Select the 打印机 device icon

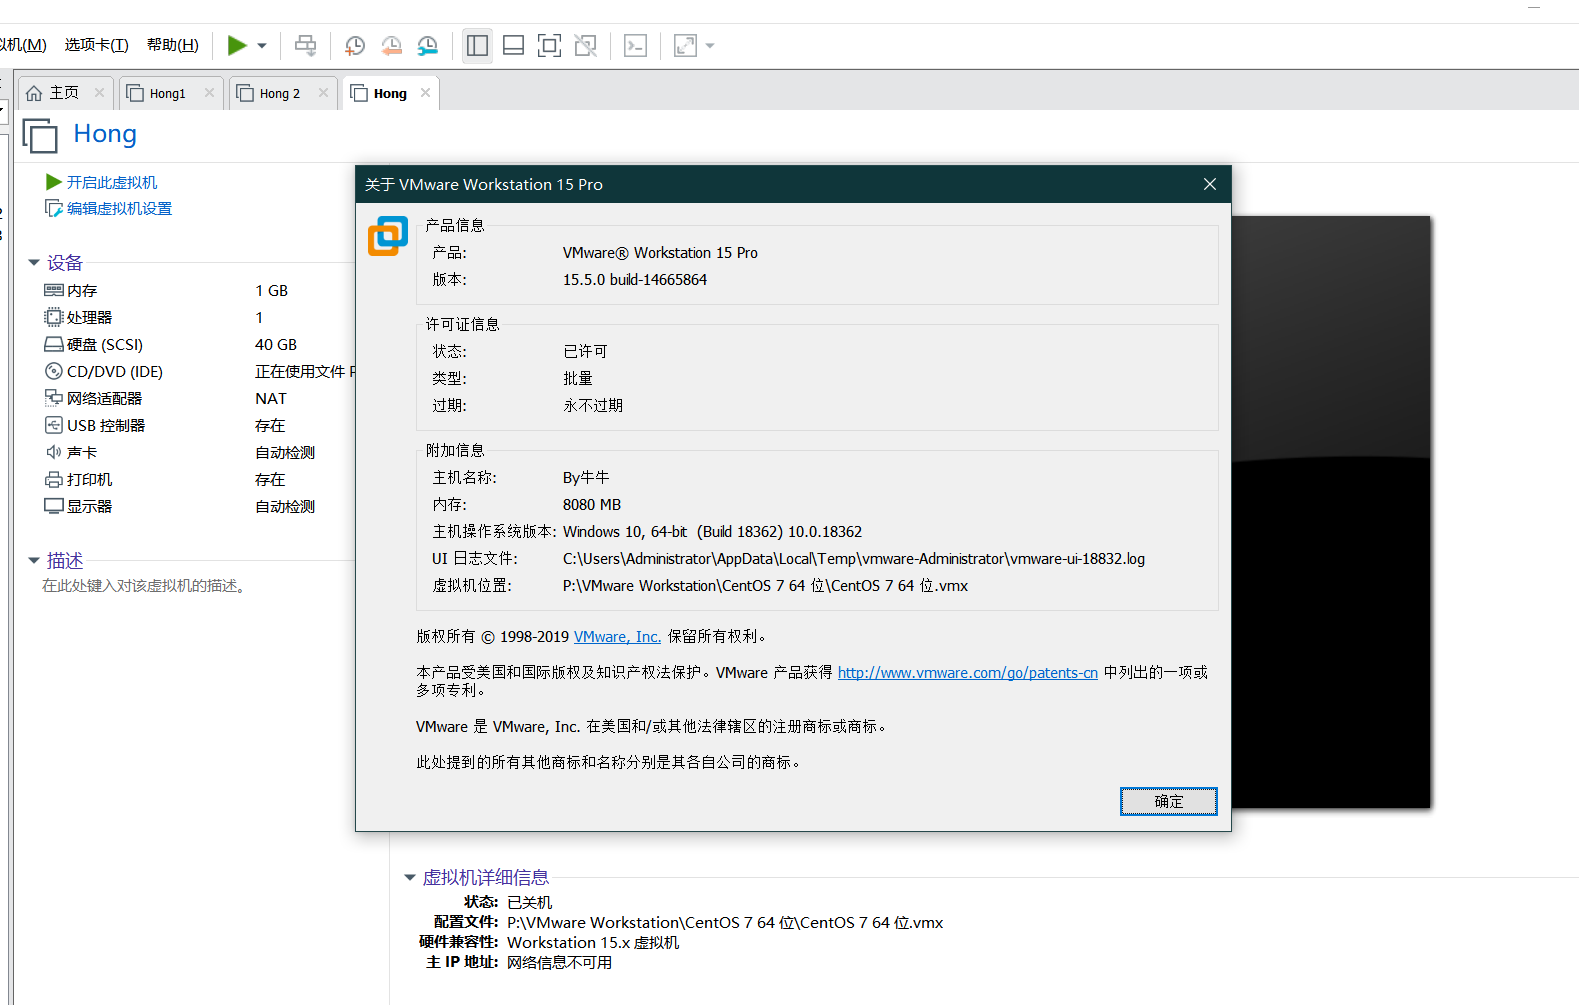click(x=54, y=479)
